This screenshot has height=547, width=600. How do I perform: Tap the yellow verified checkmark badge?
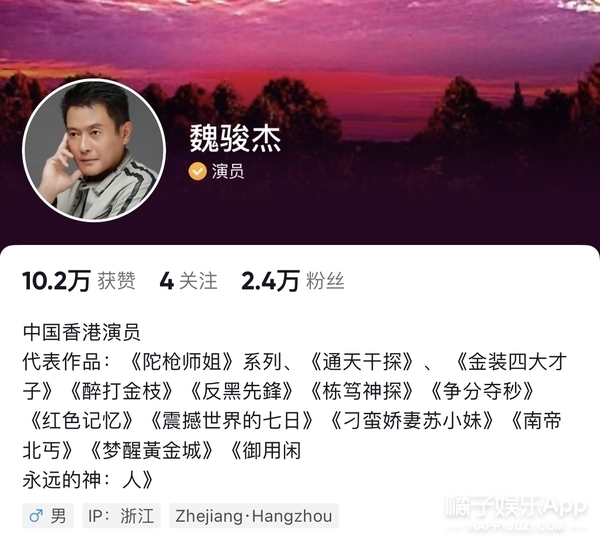197,171
